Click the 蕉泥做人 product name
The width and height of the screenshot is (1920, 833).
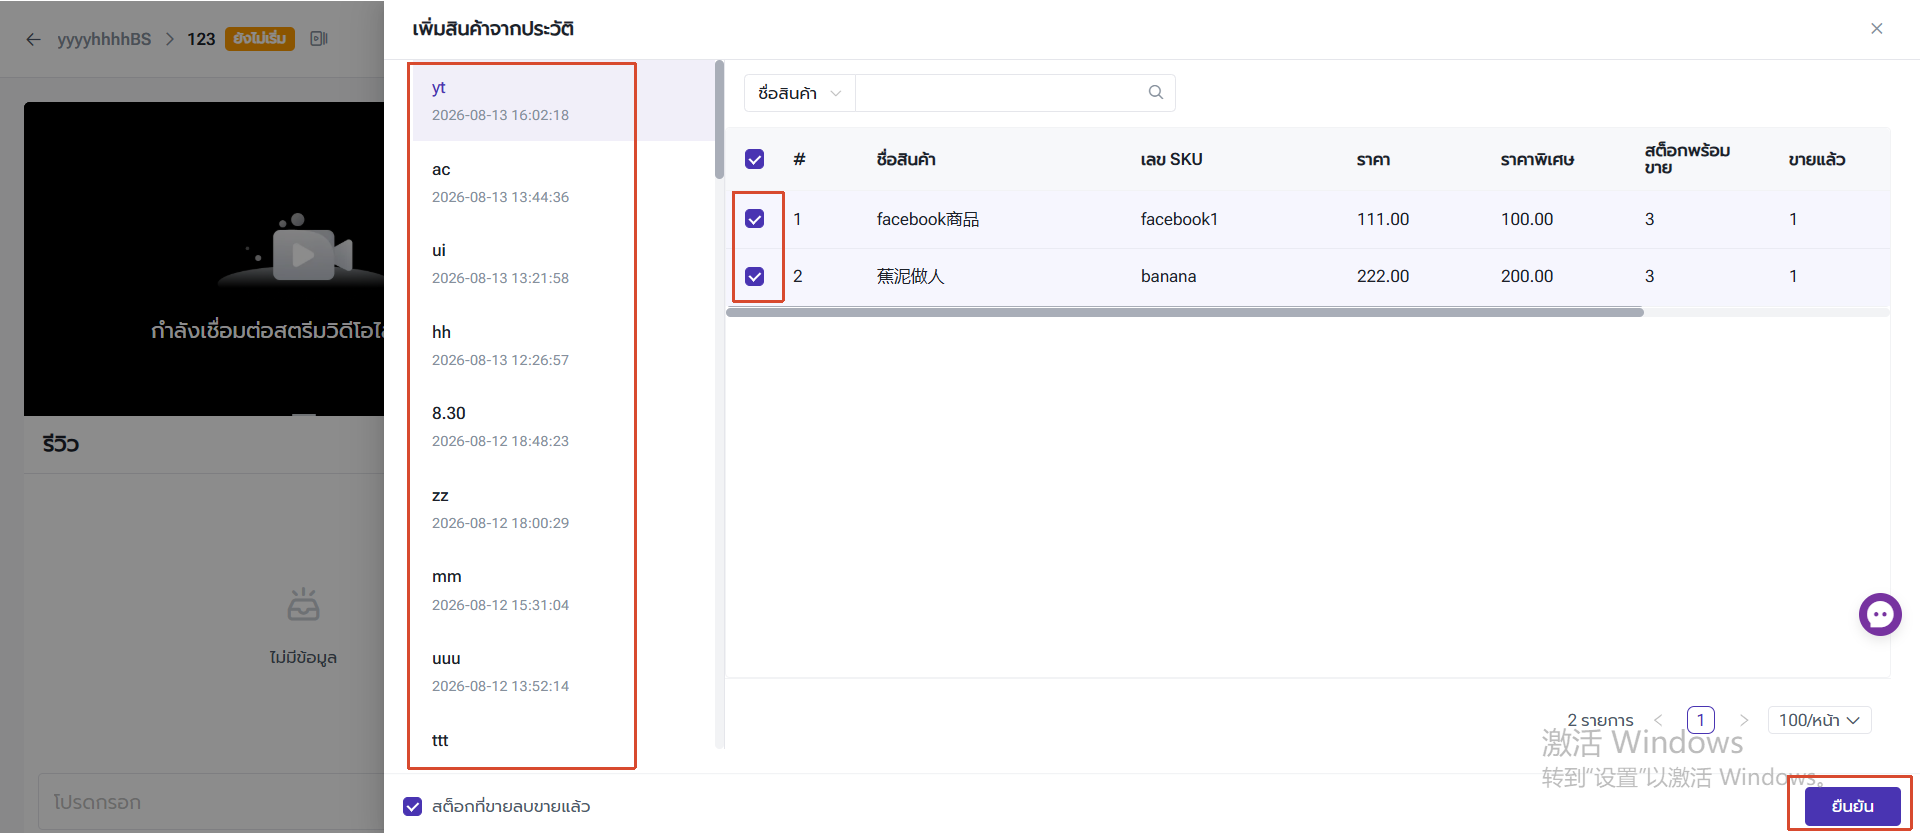click(x=910, y=276)
